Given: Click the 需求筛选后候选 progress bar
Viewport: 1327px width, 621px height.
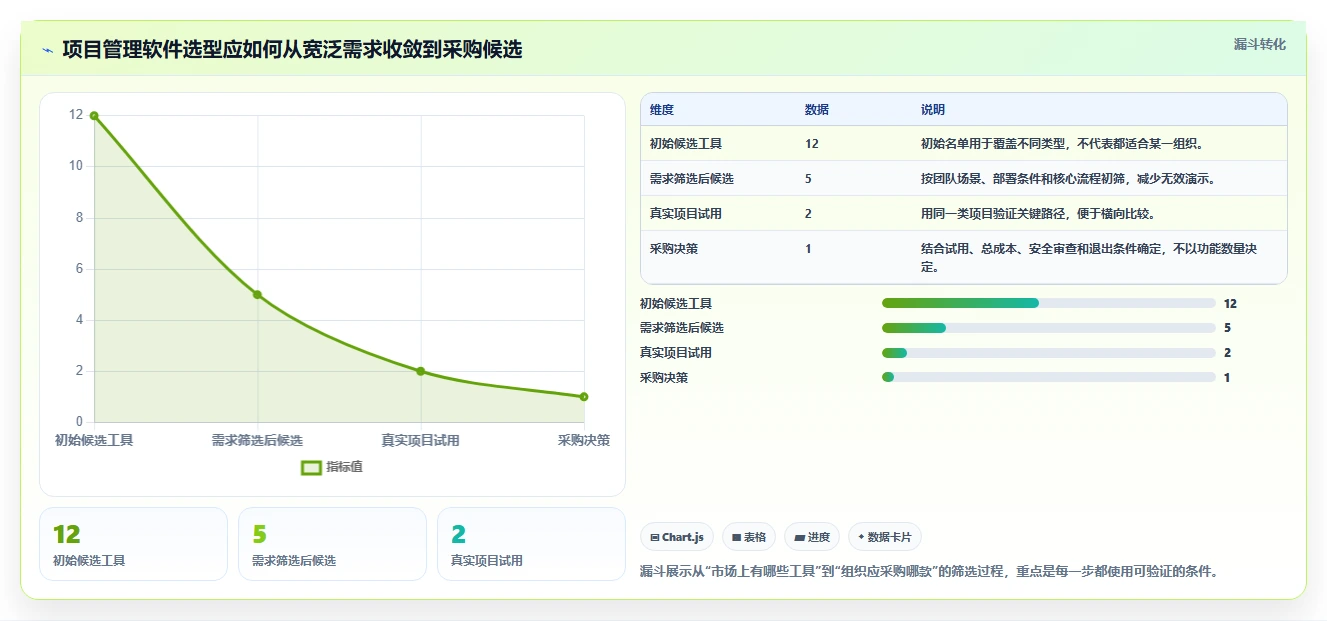Looking at the screenshot, I should (1049, 328).
